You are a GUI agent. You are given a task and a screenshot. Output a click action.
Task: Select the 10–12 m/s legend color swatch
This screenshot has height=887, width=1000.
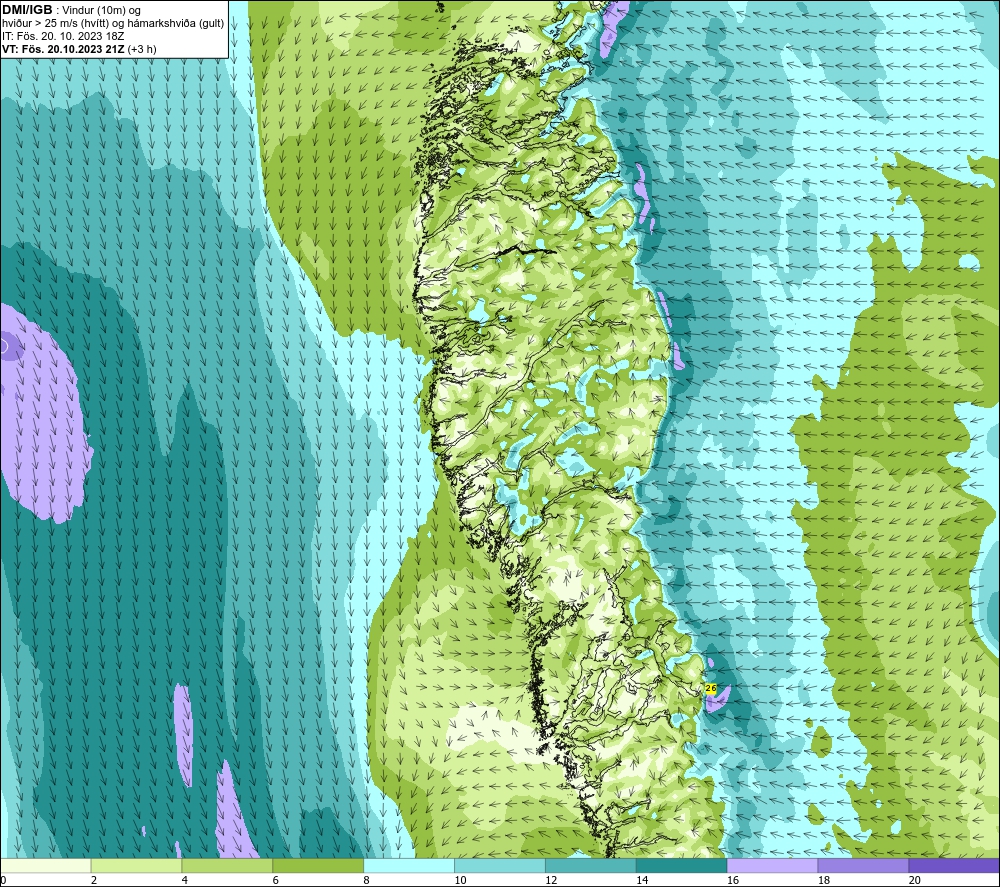(500, 865)
